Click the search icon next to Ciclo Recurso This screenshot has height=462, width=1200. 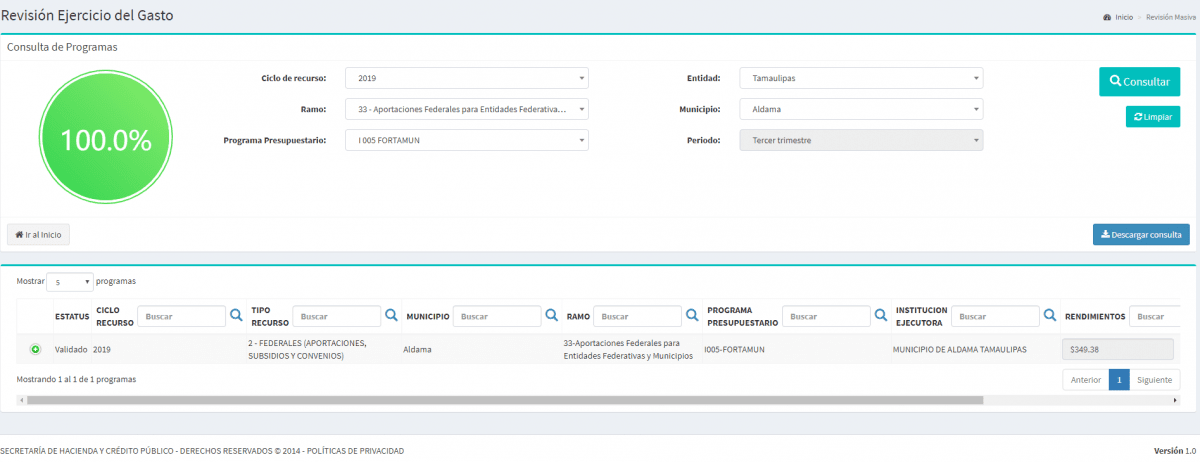pos(236,316)
